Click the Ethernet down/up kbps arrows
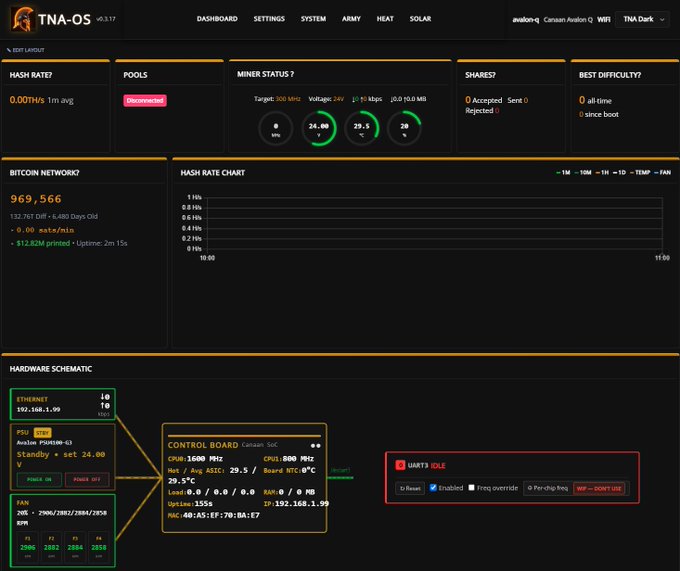The image size is (680, 571). [x=105, y=401]
